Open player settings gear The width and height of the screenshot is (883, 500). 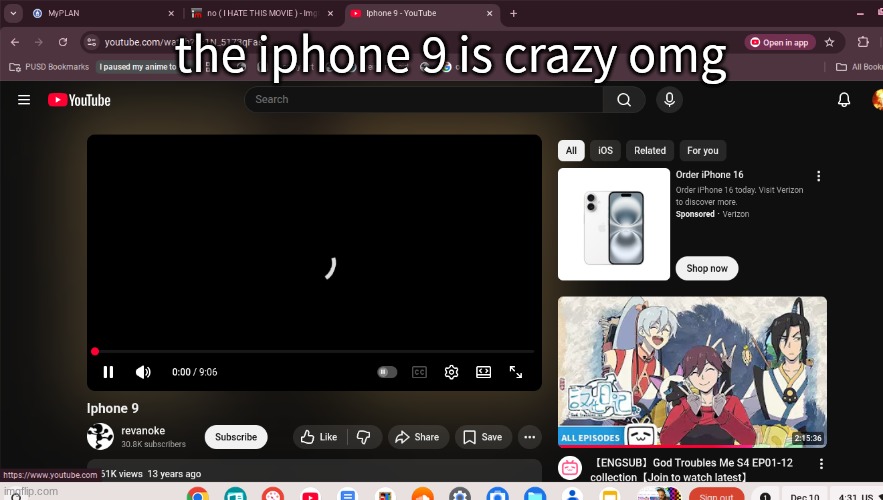451,372
